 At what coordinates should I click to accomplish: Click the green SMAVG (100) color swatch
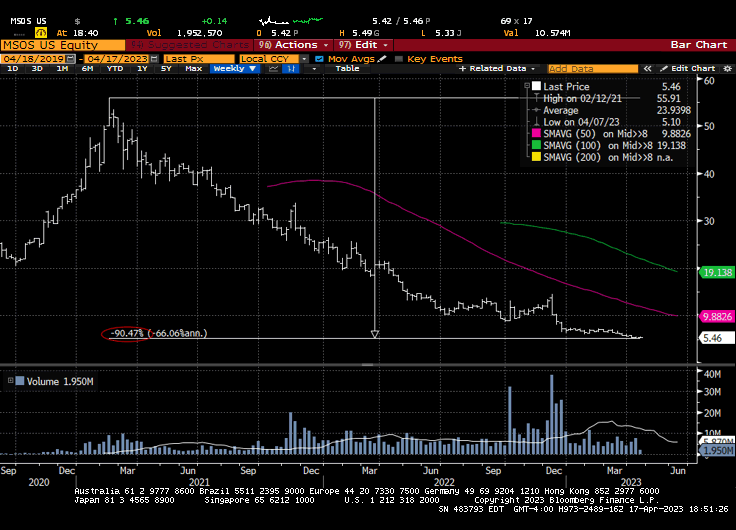point(536,145)
